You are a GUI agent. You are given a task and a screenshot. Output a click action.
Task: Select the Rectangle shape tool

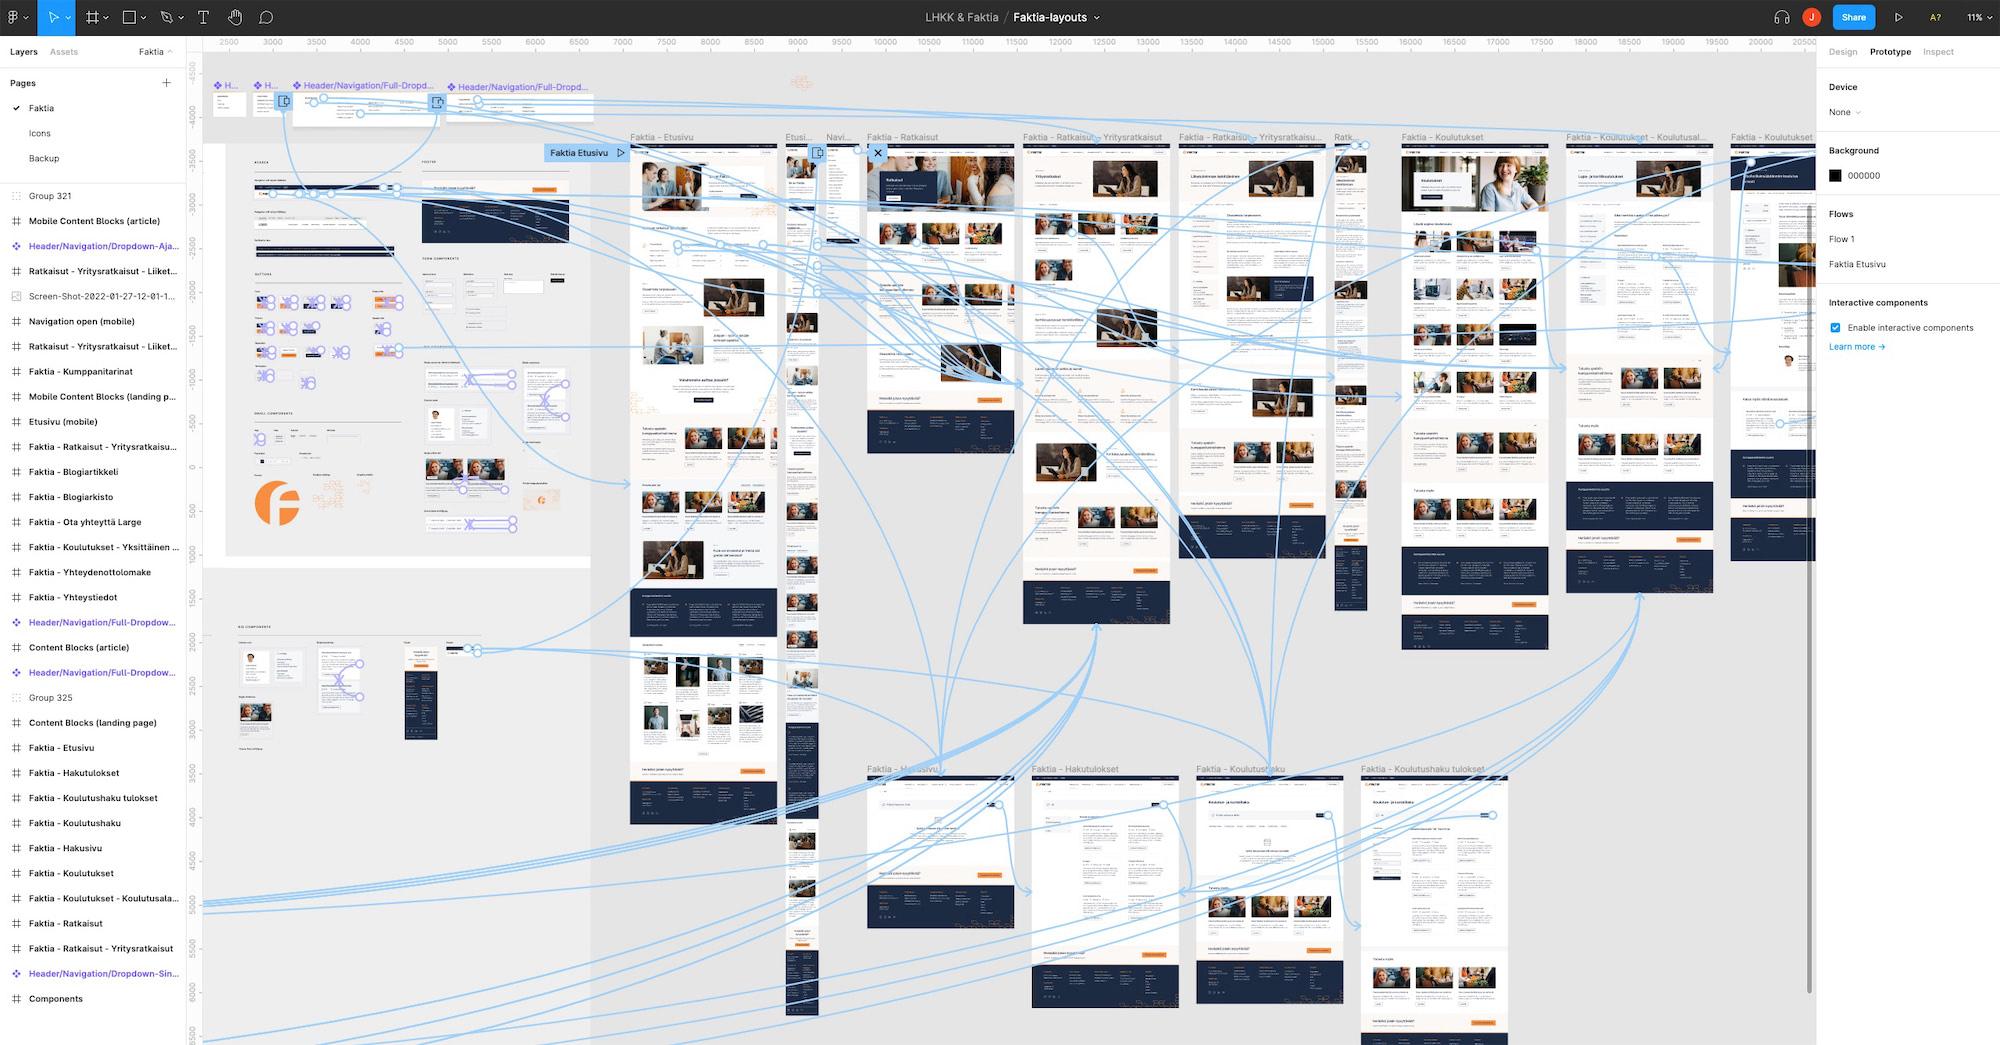[129, 17]
